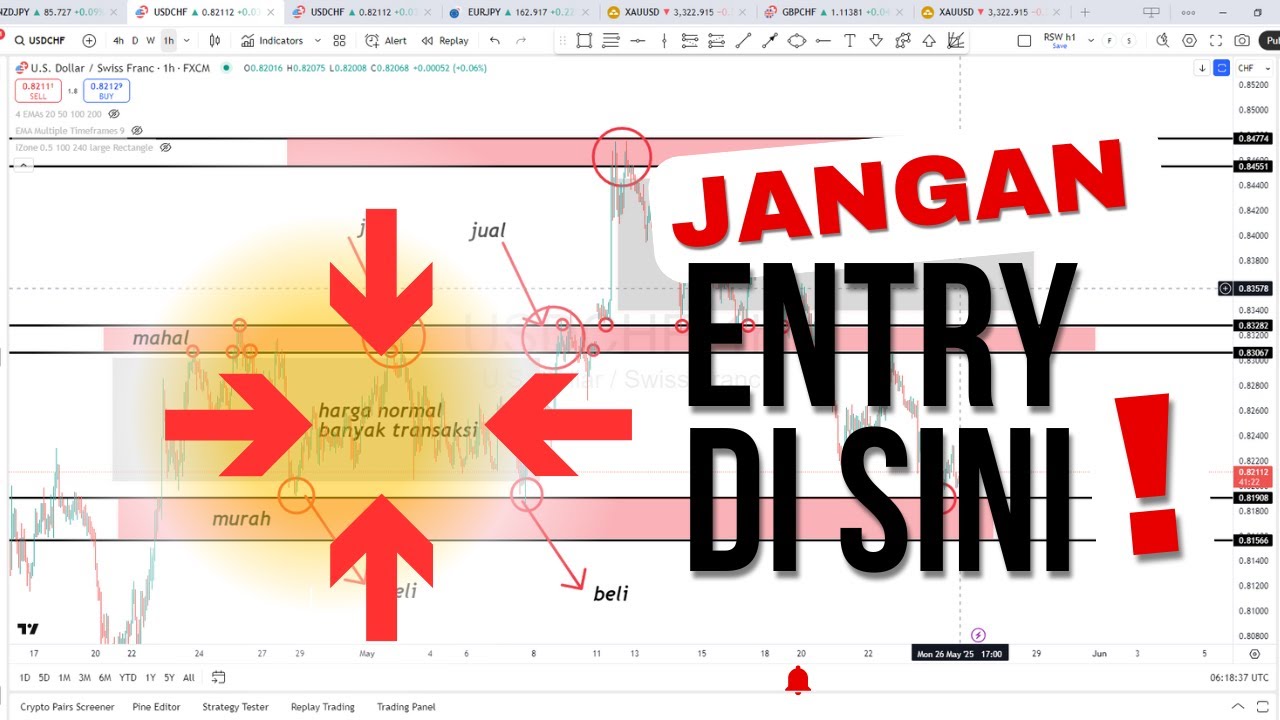Select the Rectangle drawing tool

coord(584,41)
